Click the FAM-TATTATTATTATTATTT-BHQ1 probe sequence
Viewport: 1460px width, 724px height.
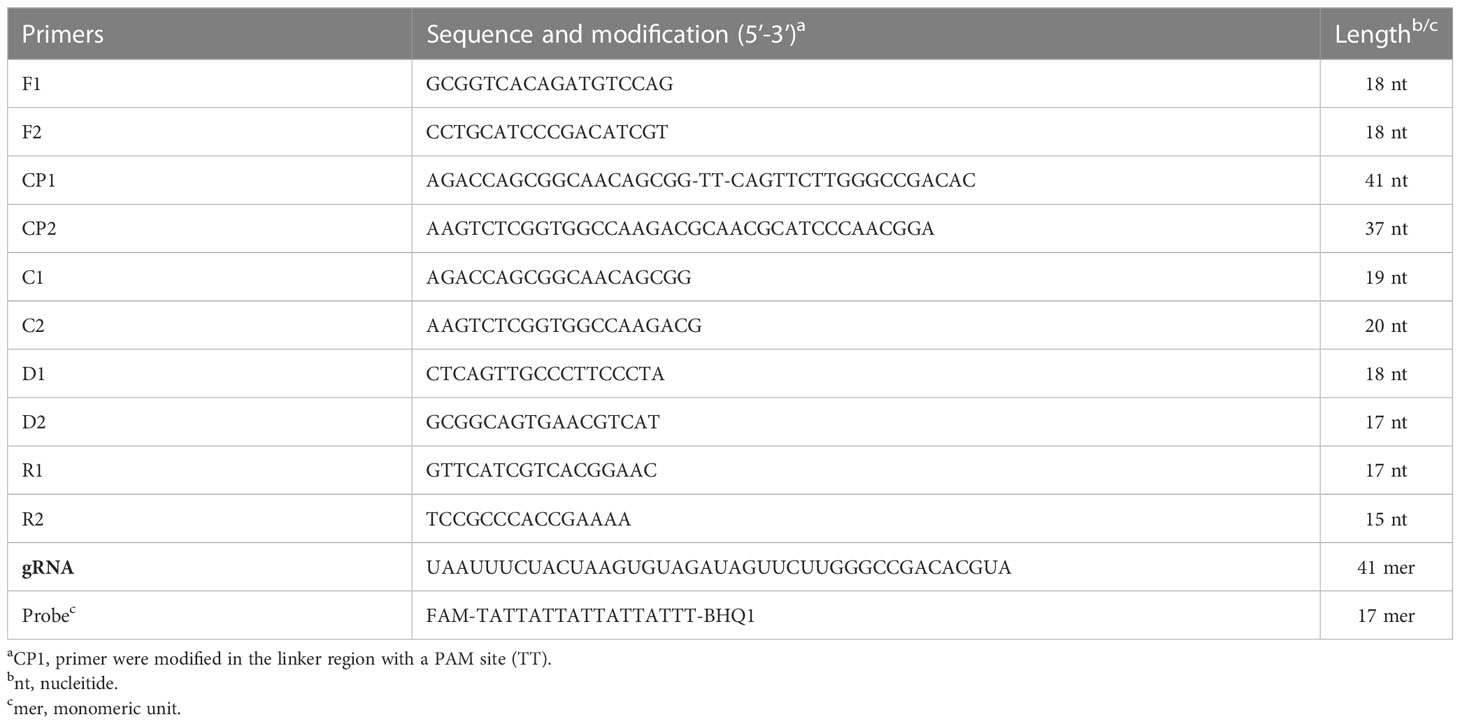[590, 616]
